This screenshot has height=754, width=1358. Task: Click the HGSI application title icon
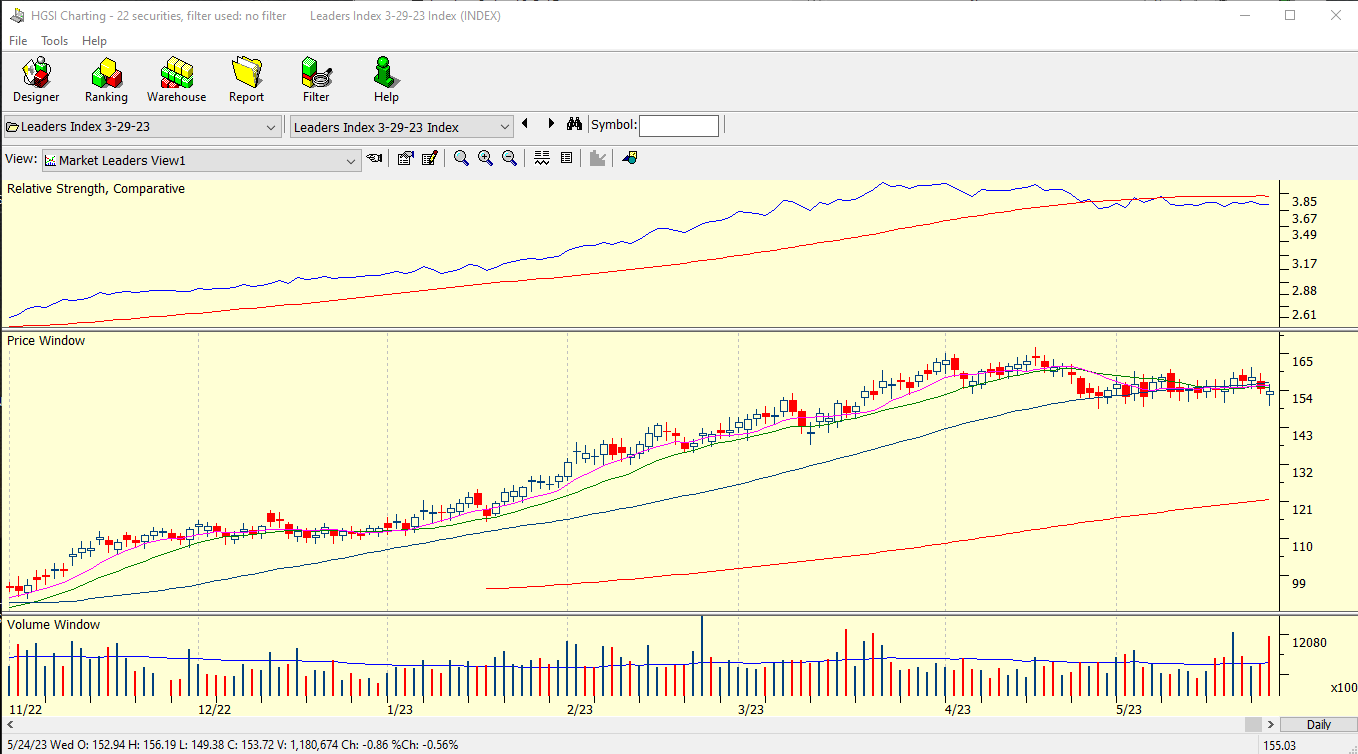coord(17,15)
